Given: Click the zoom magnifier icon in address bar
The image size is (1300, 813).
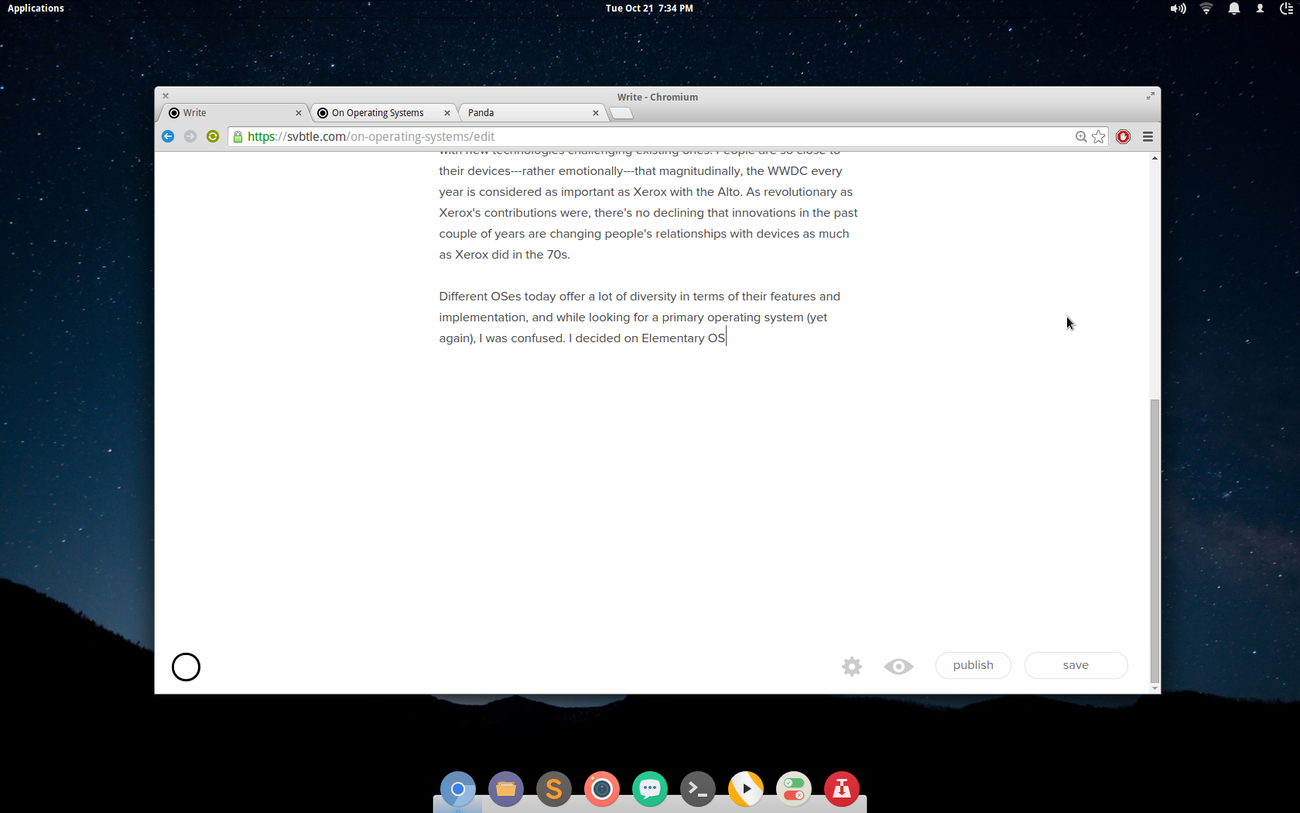Looking at the screenshot, I should (x=1081, y=137).
